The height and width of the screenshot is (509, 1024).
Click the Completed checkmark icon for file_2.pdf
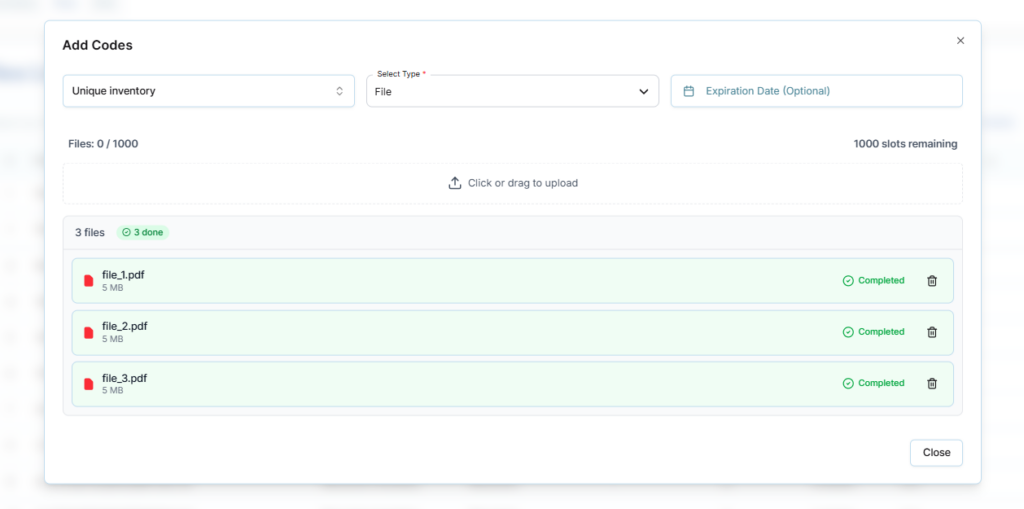(x=848, y=332)
